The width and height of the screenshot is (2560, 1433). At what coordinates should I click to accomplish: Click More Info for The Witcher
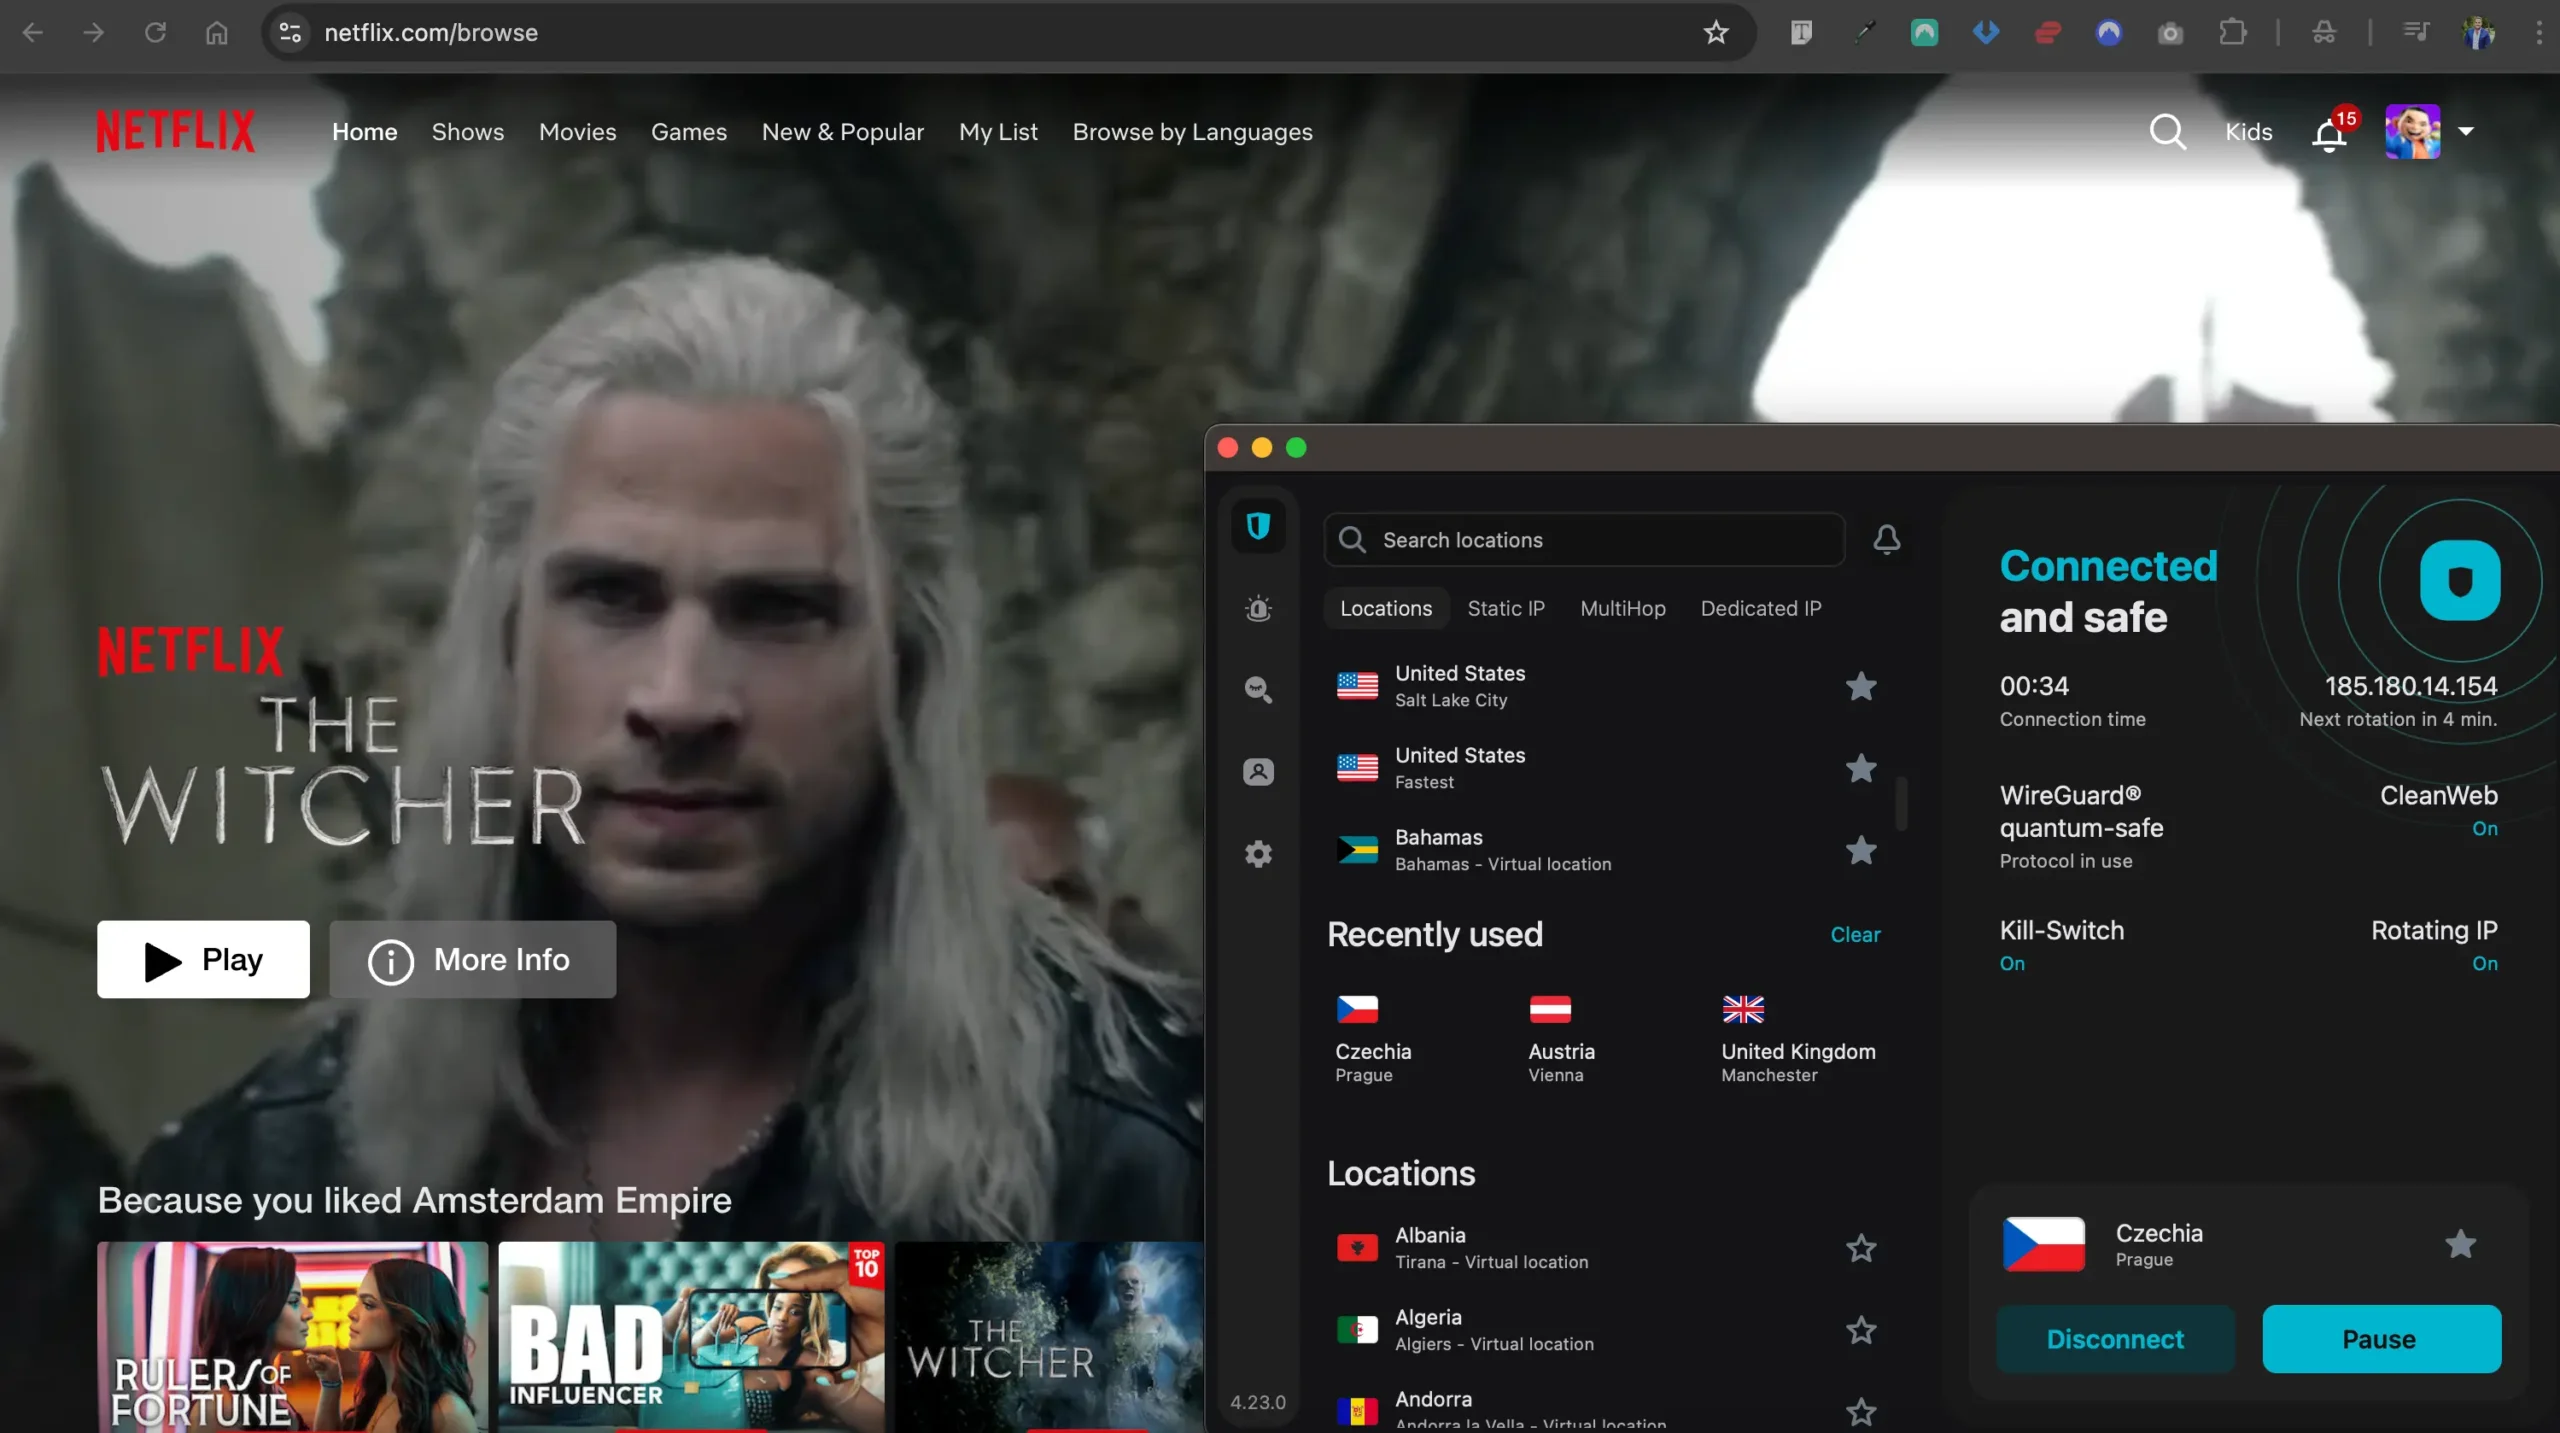click(x=473, y=959)
